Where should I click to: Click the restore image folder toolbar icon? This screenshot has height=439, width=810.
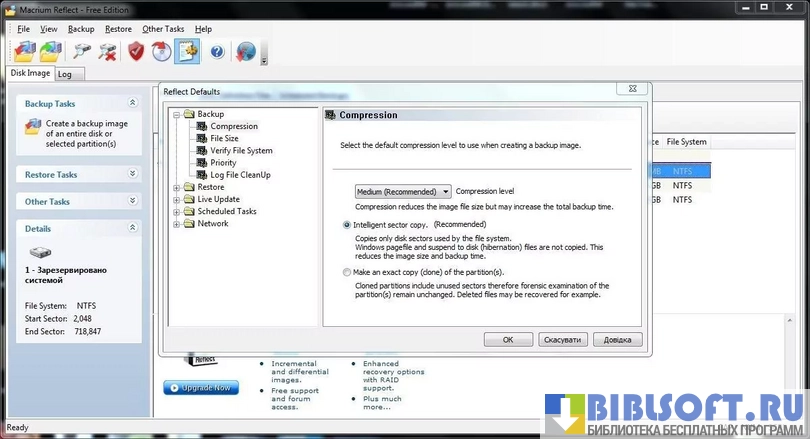(52, 51)
